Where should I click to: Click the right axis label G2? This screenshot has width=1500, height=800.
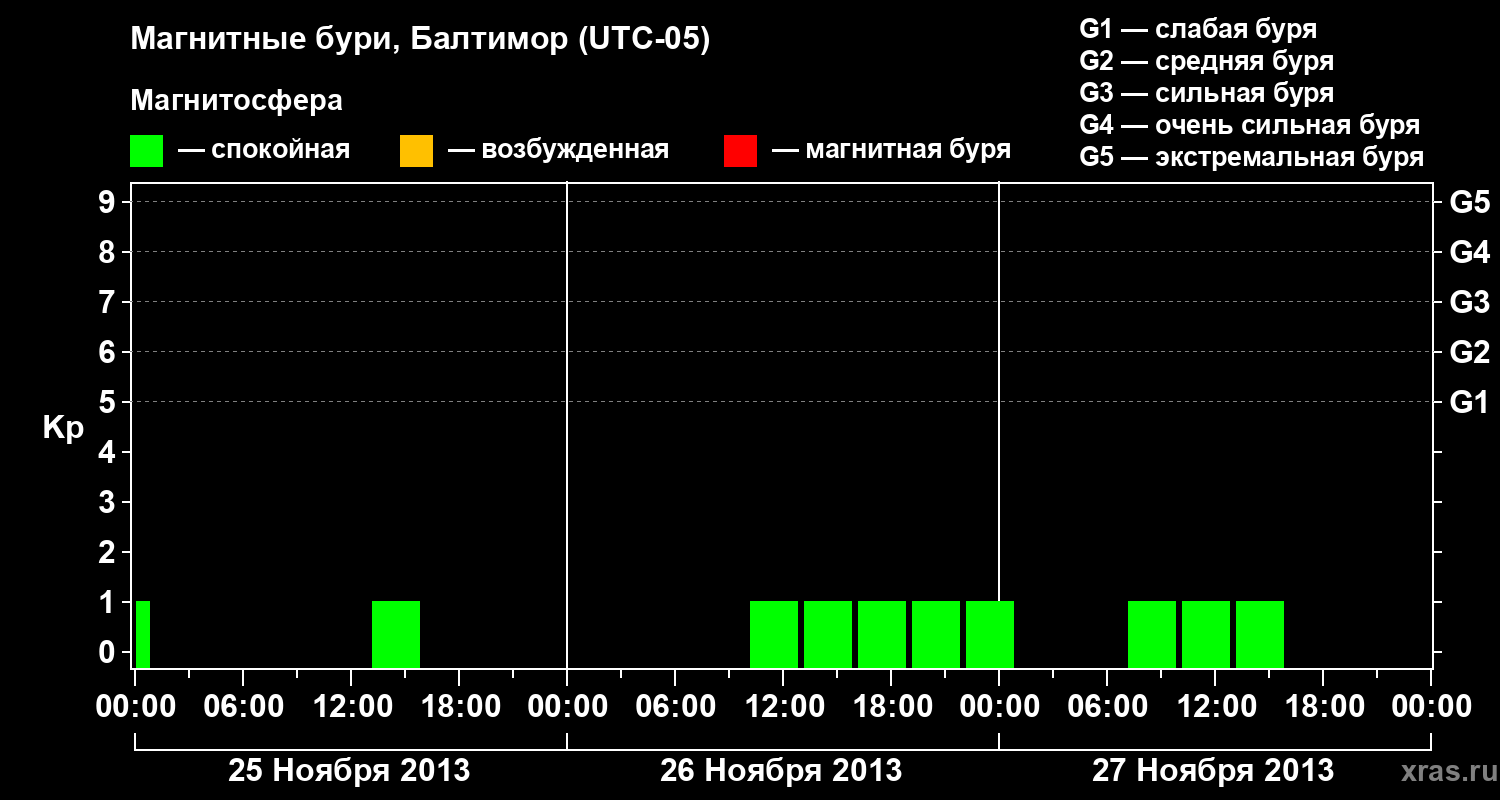[x=1470, y=352]
